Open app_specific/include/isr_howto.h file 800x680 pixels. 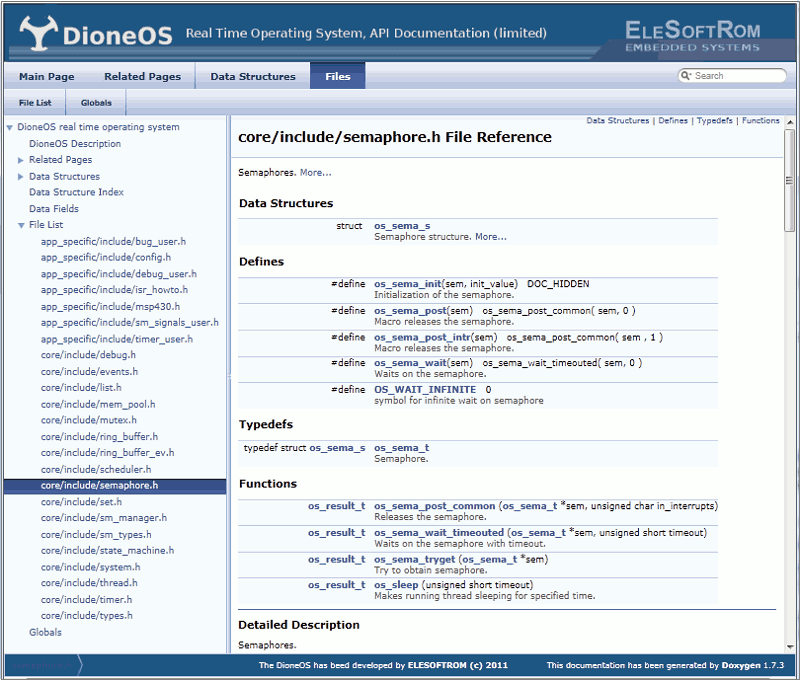(x=114, y=290)
